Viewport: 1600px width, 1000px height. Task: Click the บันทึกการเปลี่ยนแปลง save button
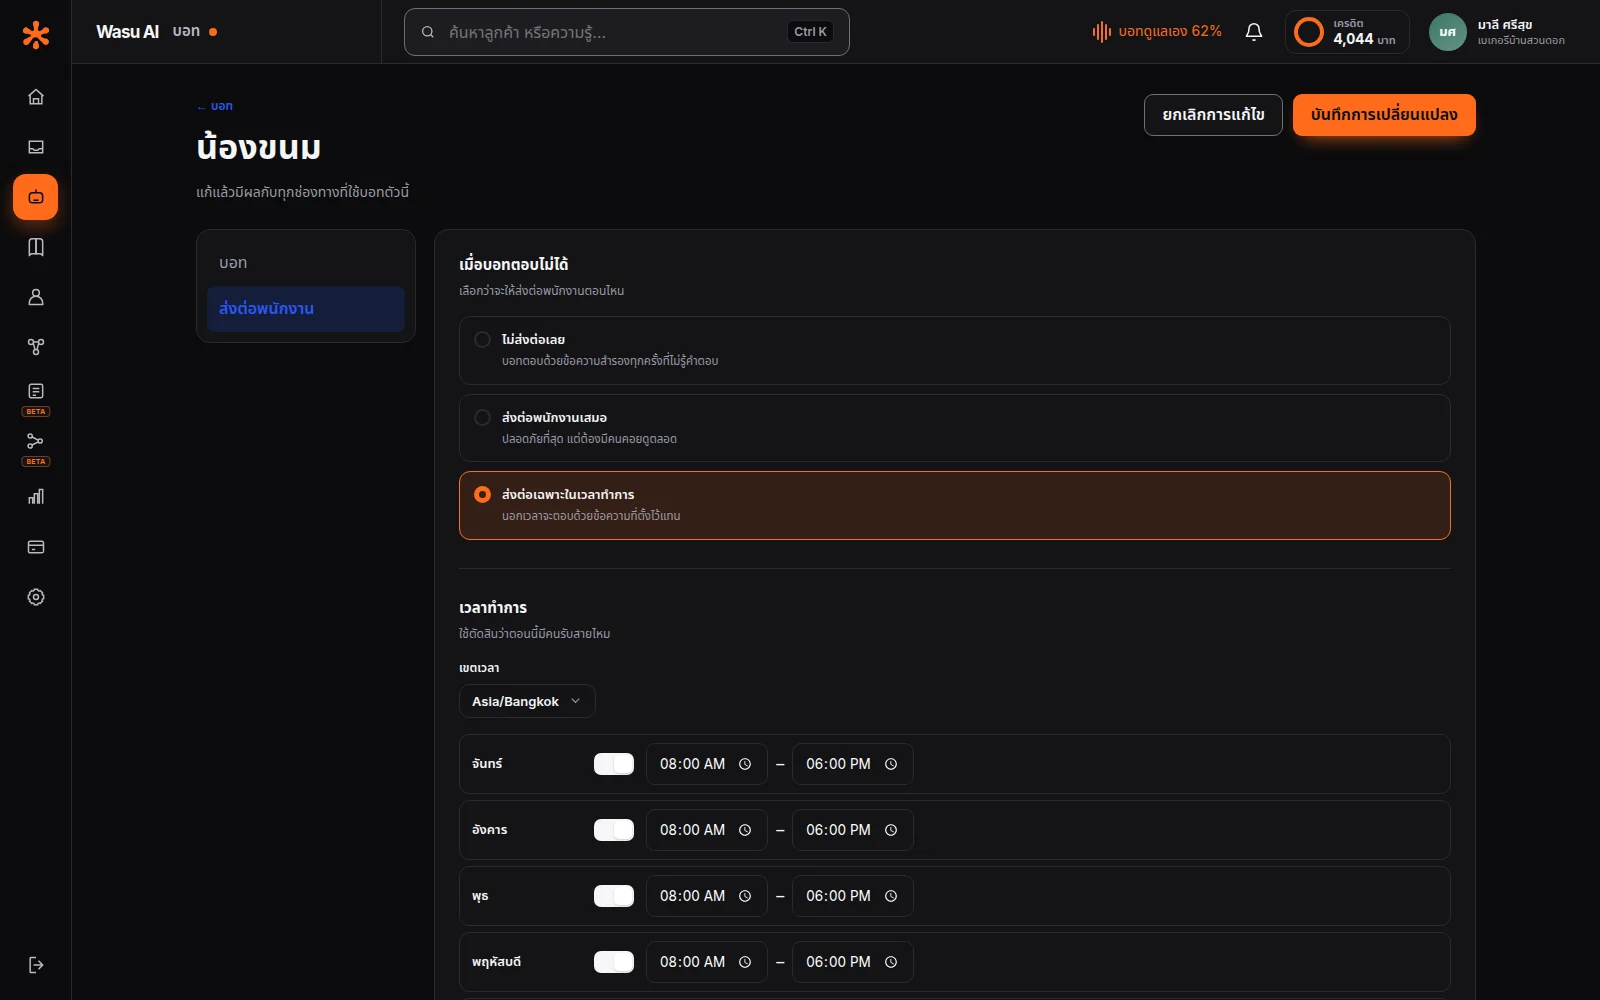[1384, 115]
